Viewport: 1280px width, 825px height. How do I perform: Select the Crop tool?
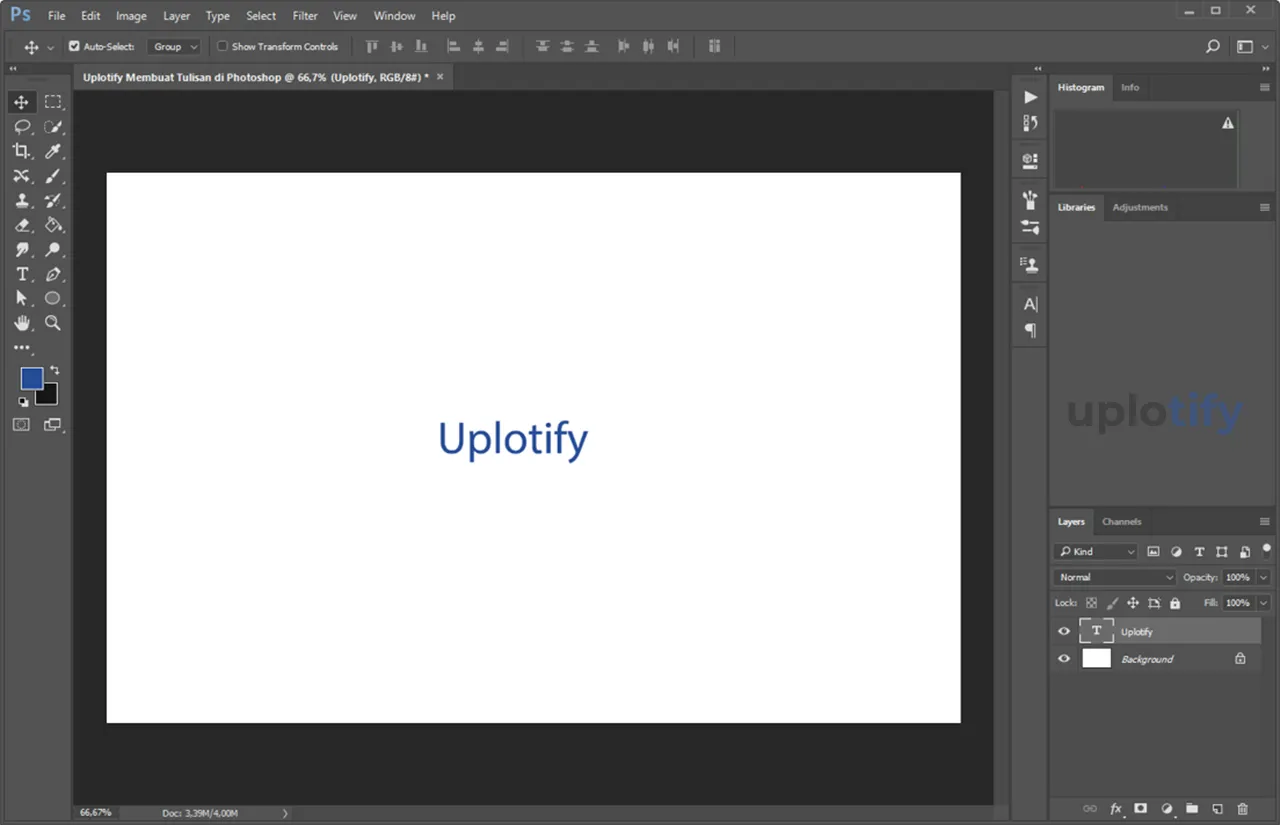[21, 151]
